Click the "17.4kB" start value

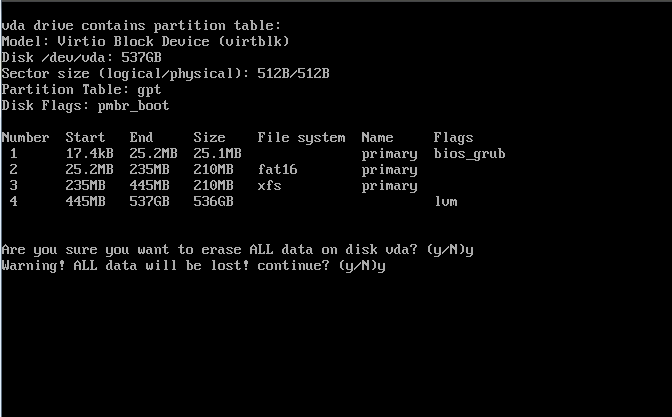[x=89, y=153]
